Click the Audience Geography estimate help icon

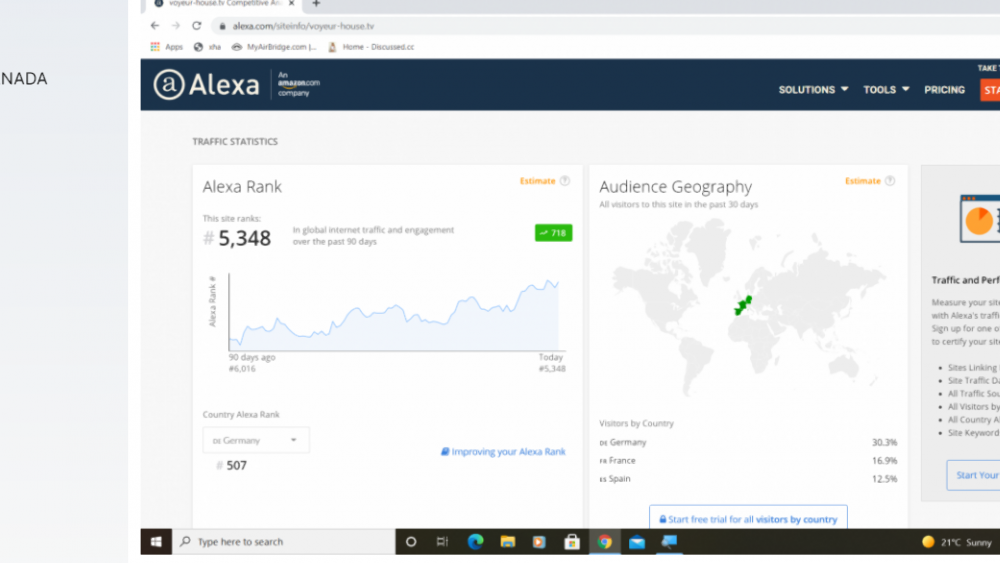(890, 181)
